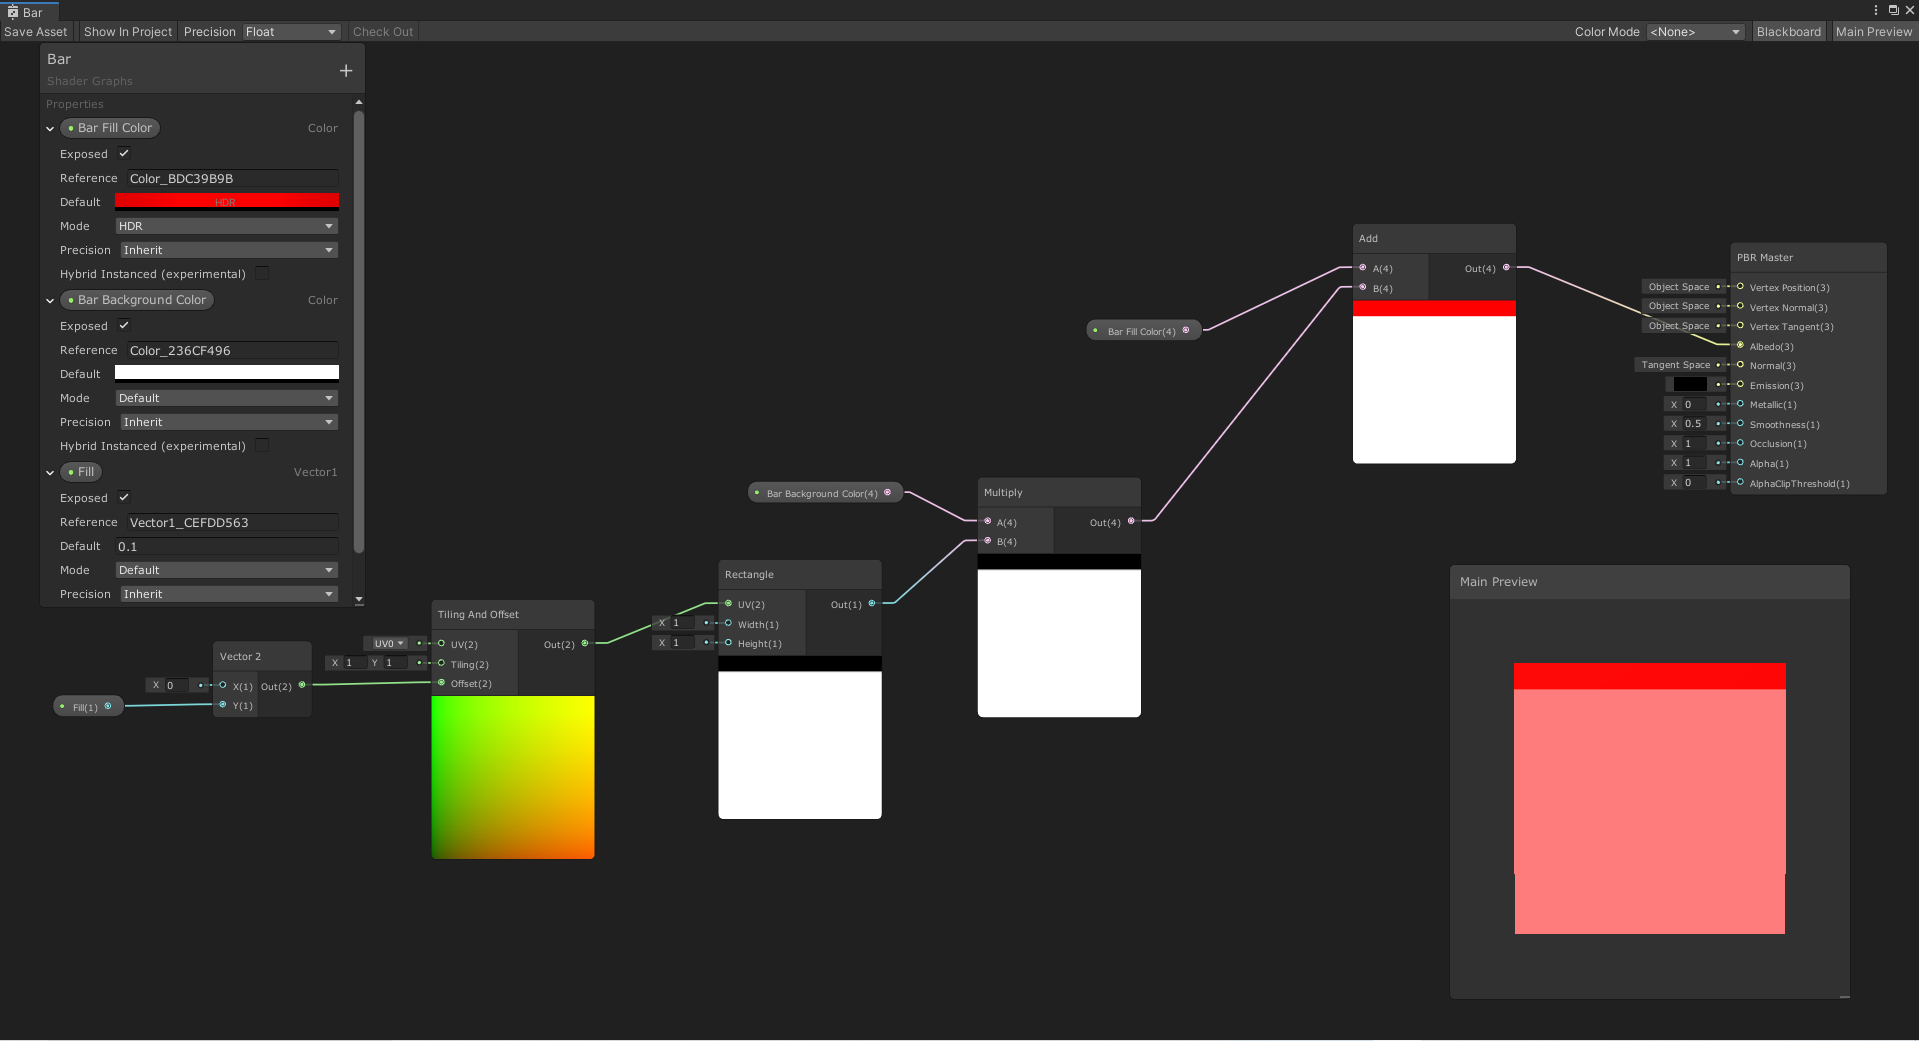Open the red HDR Default color picker
This screenshot has height=1041, width=1919.
point(227,202)
